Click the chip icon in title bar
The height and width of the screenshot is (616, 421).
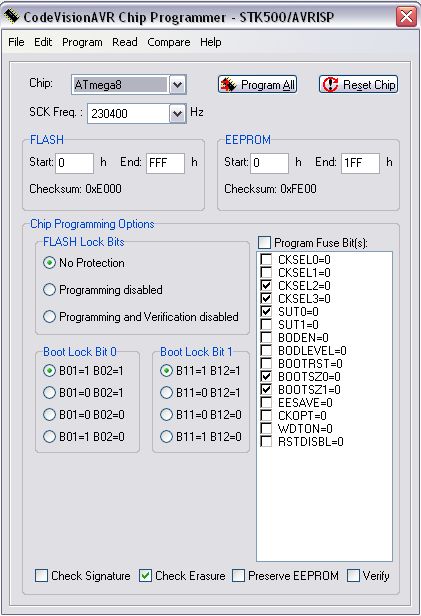[x=11, y=16]
